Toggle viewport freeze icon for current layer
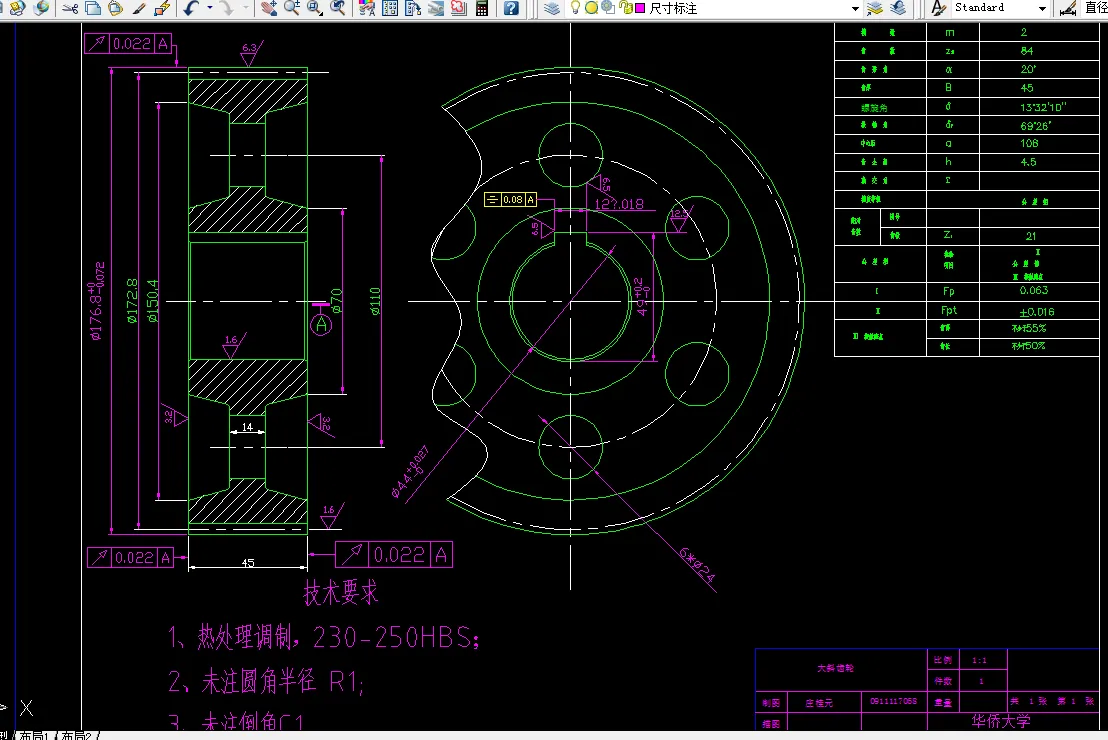1108x740 pixels. [x=608, y=8]
